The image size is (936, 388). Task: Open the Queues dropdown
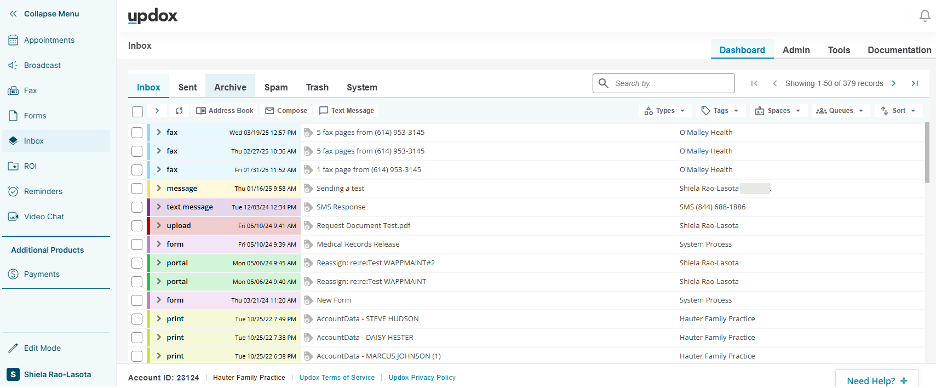841,110
